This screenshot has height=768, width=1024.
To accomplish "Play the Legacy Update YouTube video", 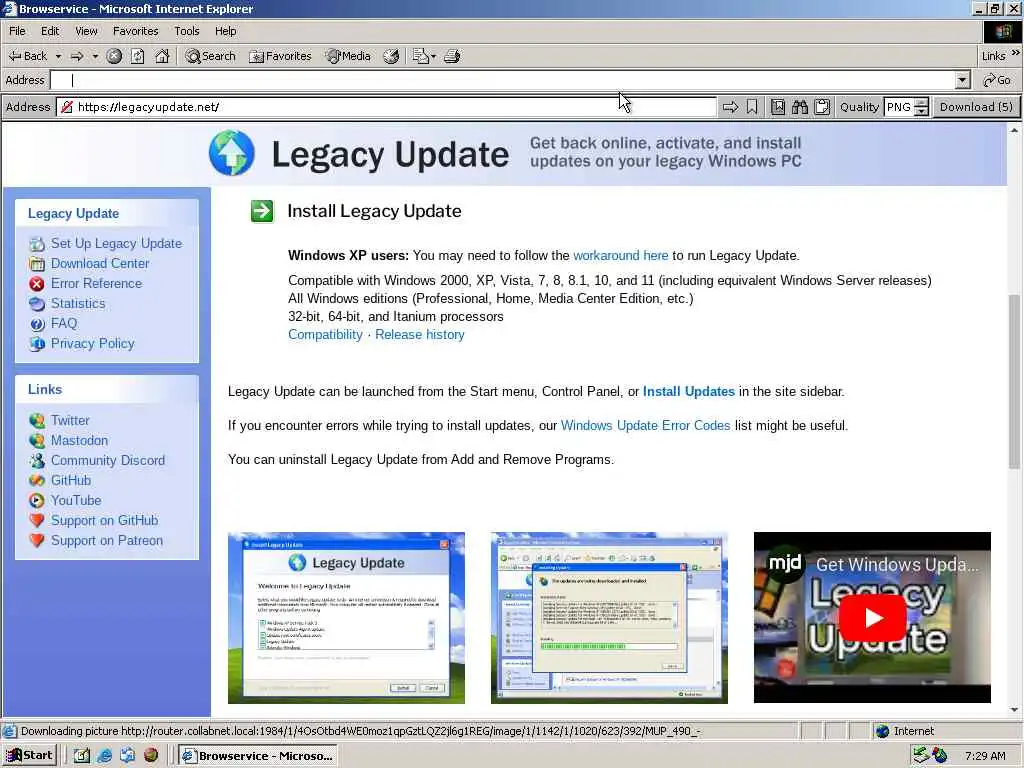I will (872, 618).
